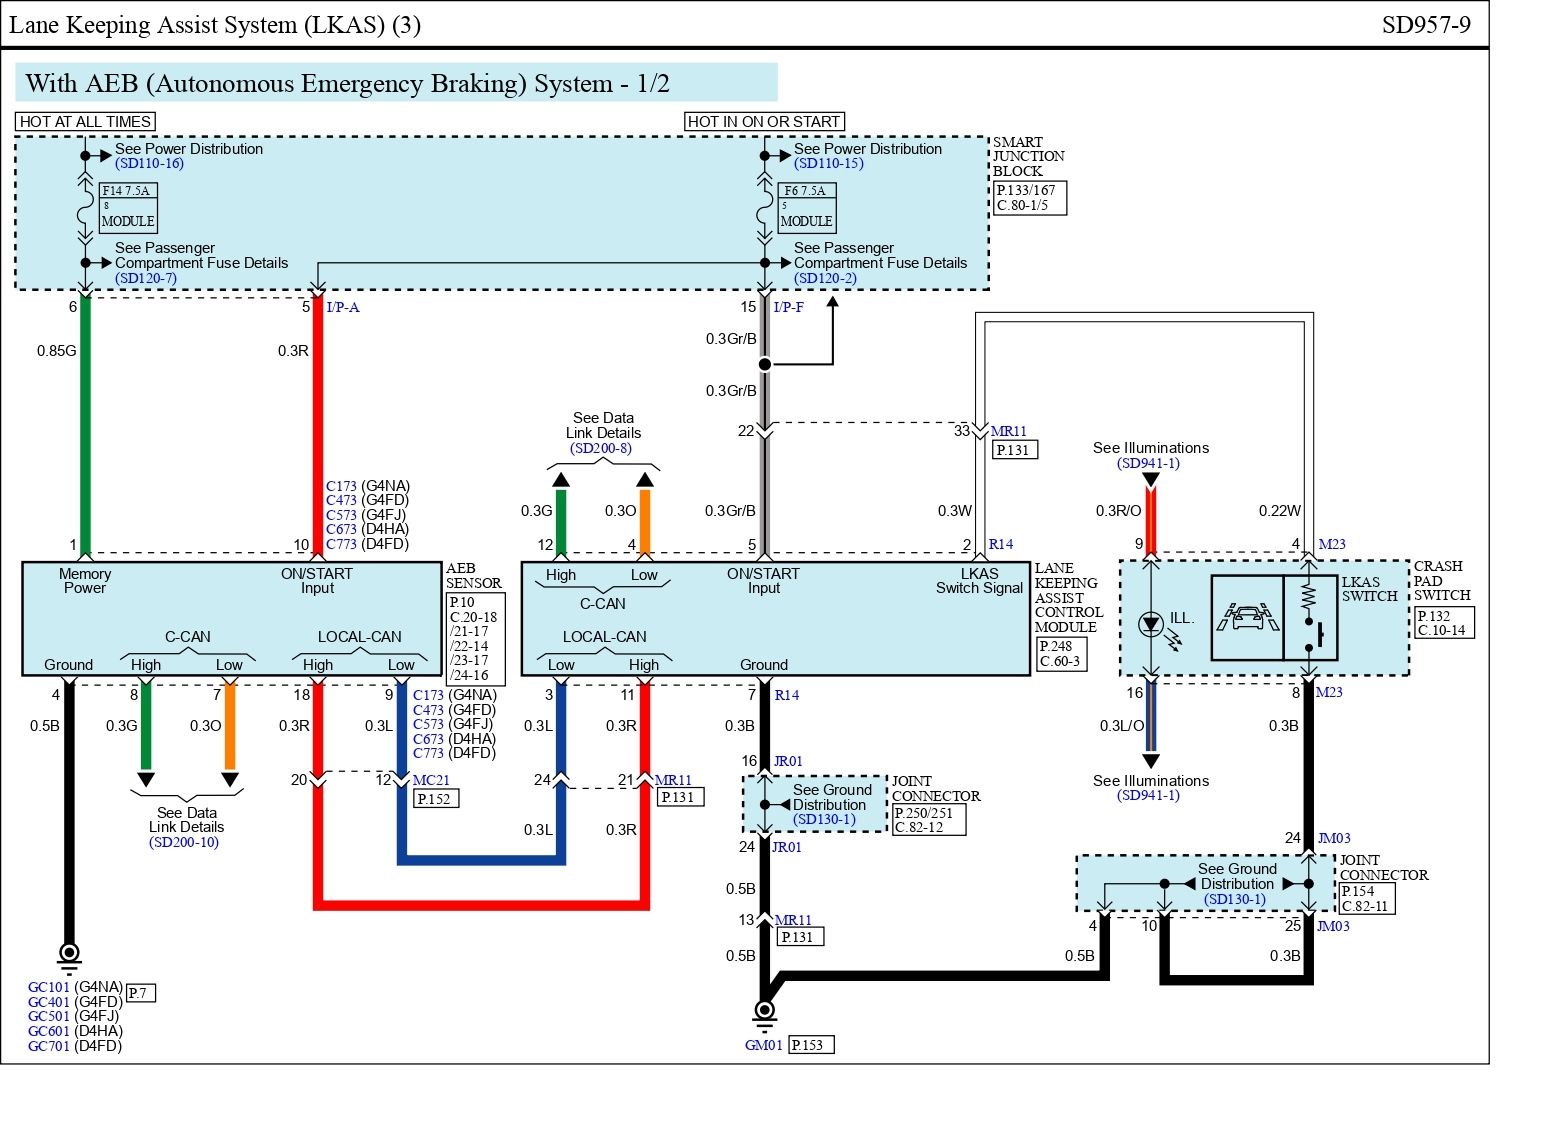Click the P.152 page reference box
This screenshot has width=1551, height=1145.
click(x=437, y=800)
